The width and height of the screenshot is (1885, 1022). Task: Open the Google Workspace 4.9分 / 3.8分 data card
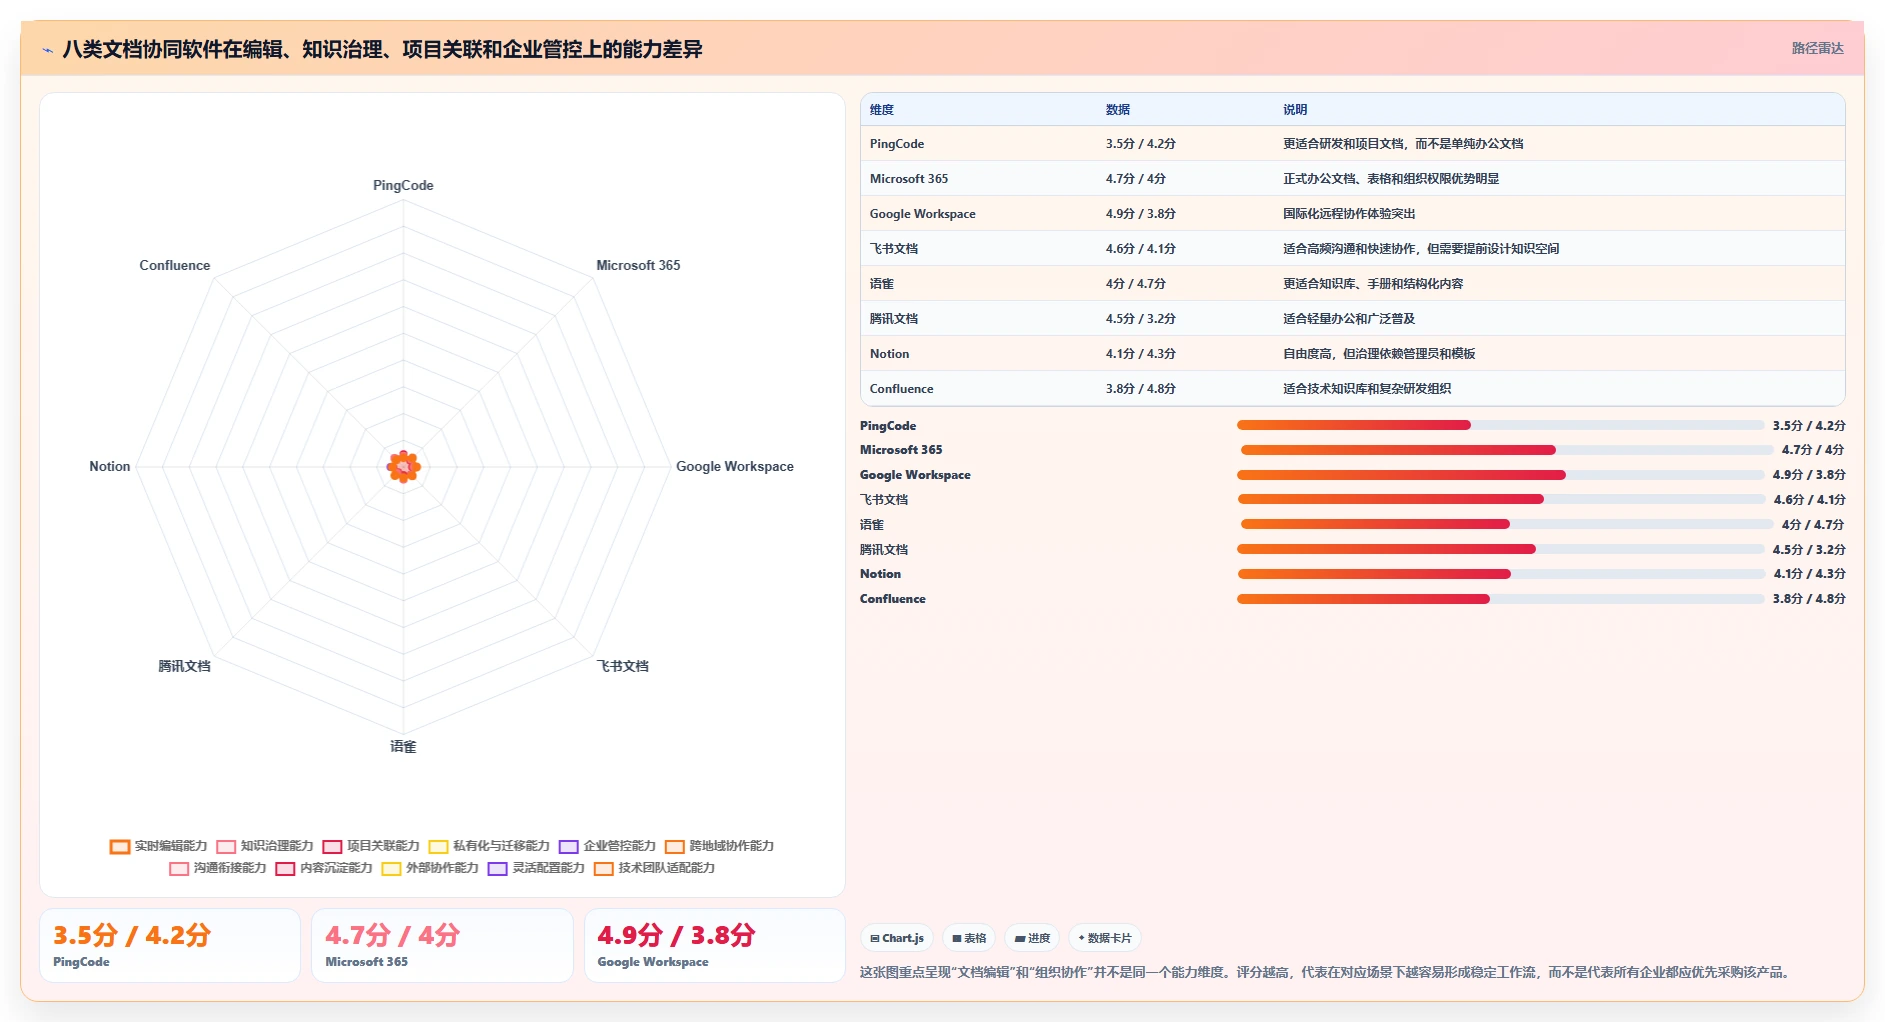pyautogui.click(x=715, y=945)
